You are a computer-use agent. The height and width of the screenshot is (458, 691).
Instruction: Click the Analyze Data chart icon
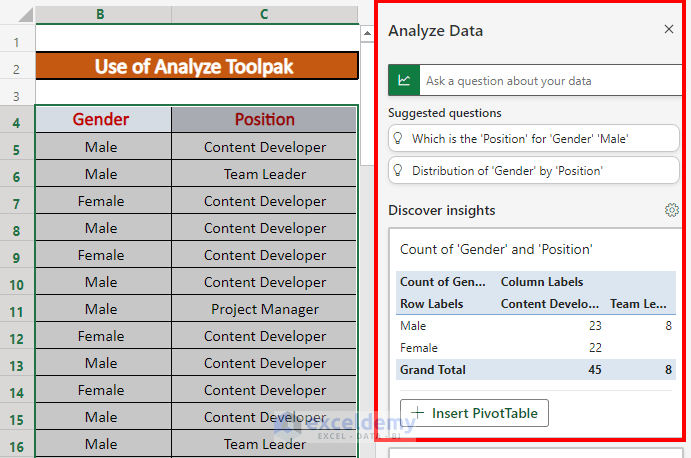click(404, 81)
